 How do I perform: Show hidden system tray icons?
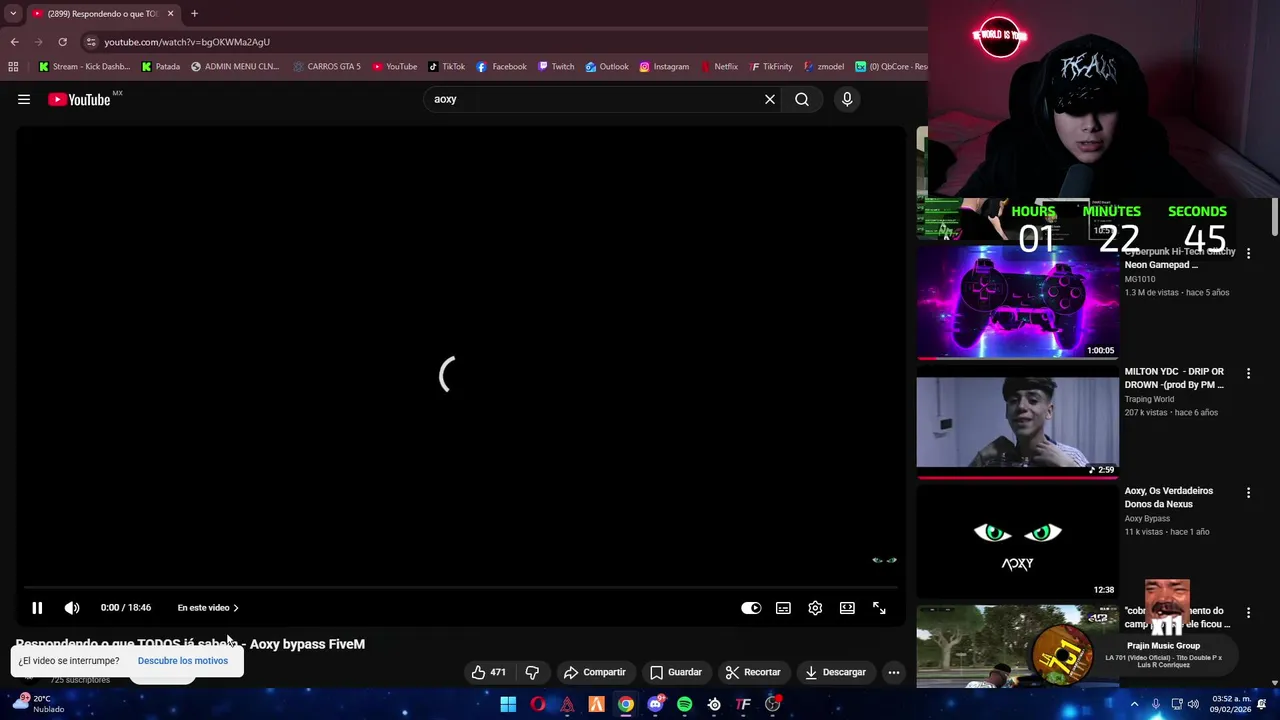[1134, 704]
